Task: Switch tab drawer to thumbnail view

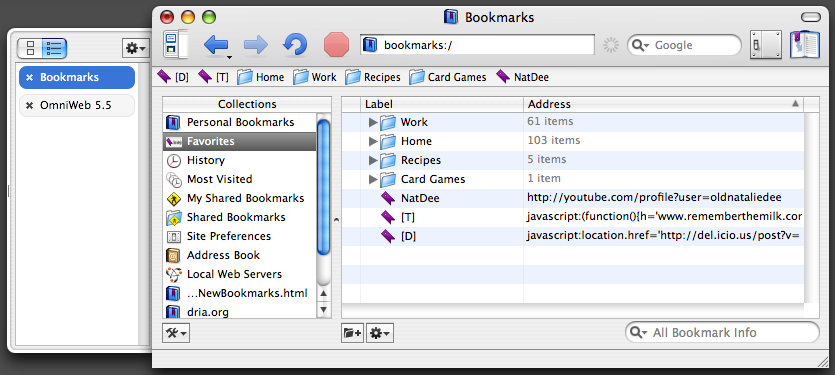Action: point(30,48)
